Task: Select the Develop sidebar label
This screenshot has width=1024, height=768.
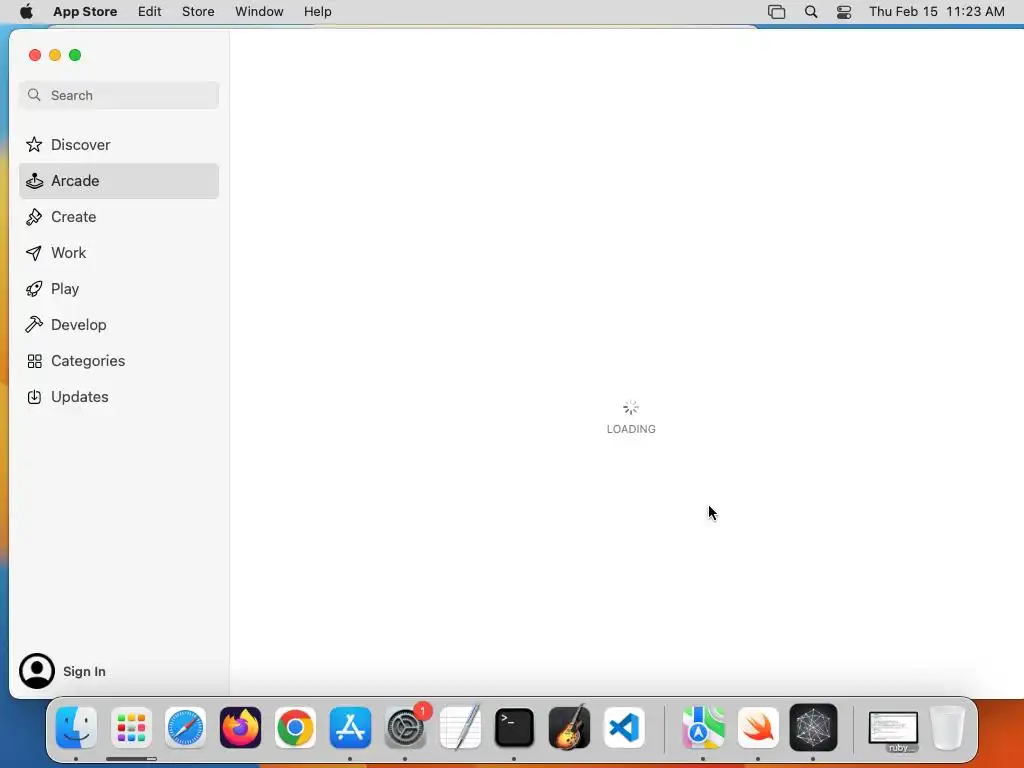Action: 78,325
